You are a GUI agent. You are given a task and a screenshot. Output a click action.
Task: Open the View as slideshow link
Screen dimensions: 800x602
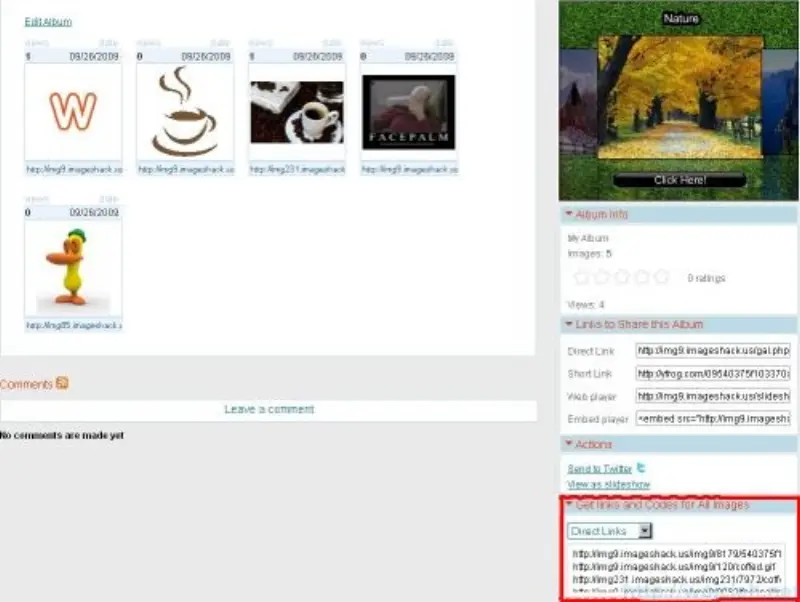608,484
